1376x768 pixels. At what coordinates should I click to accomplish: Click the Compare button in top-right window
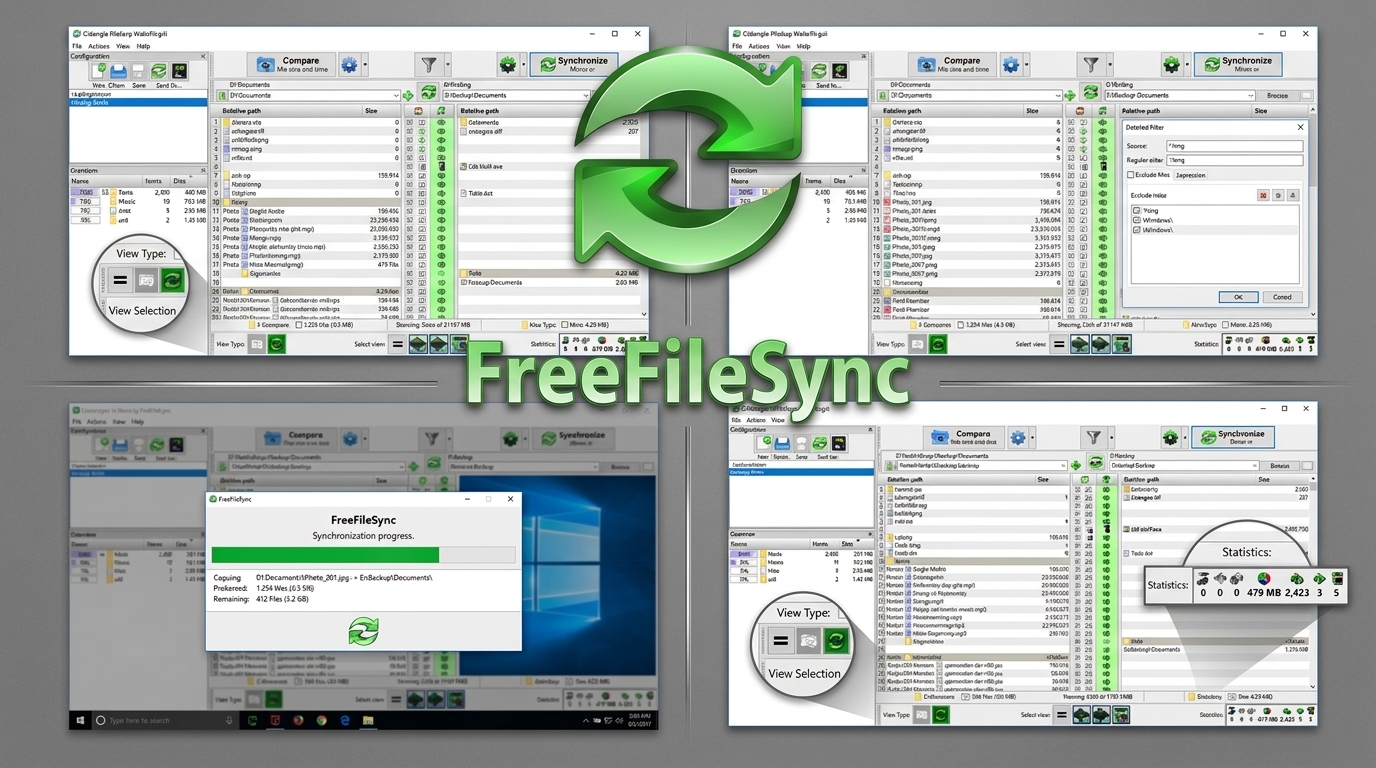pyautogui.click(x=952, y=65)
